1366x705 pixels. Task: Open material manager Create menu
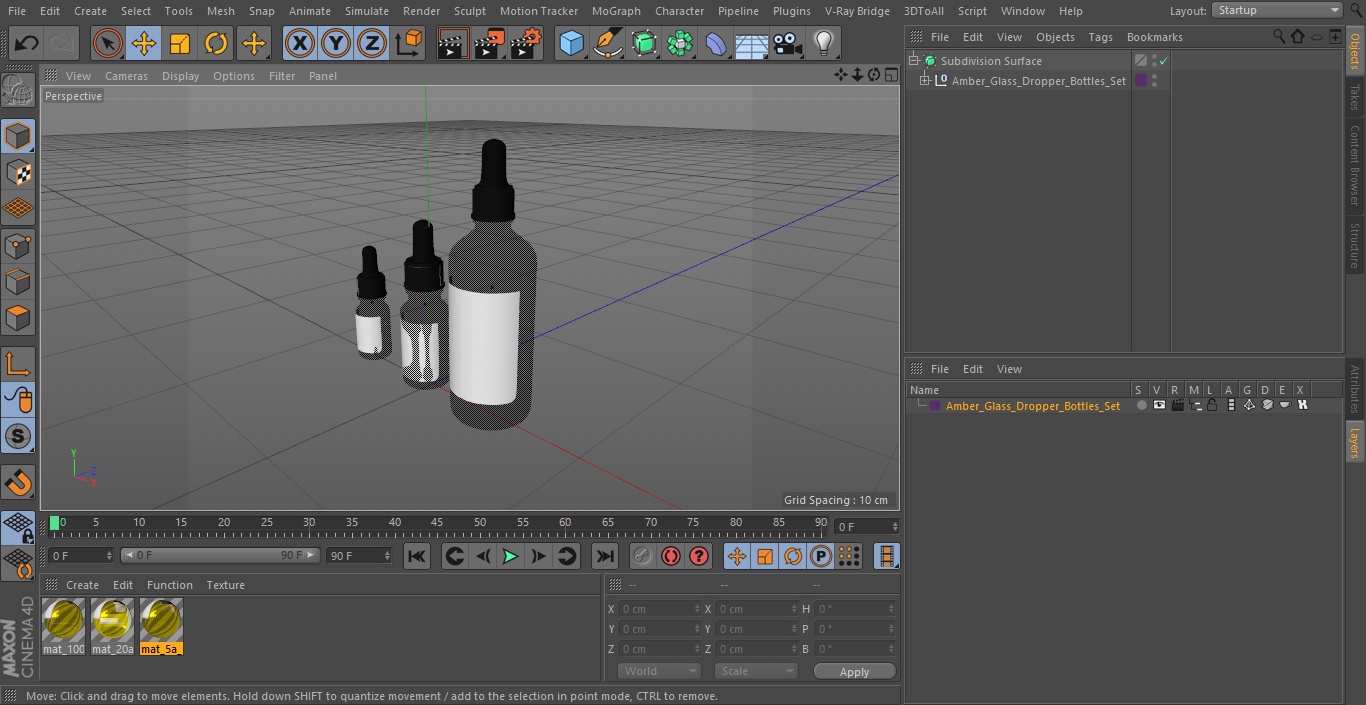click(82, 585)
